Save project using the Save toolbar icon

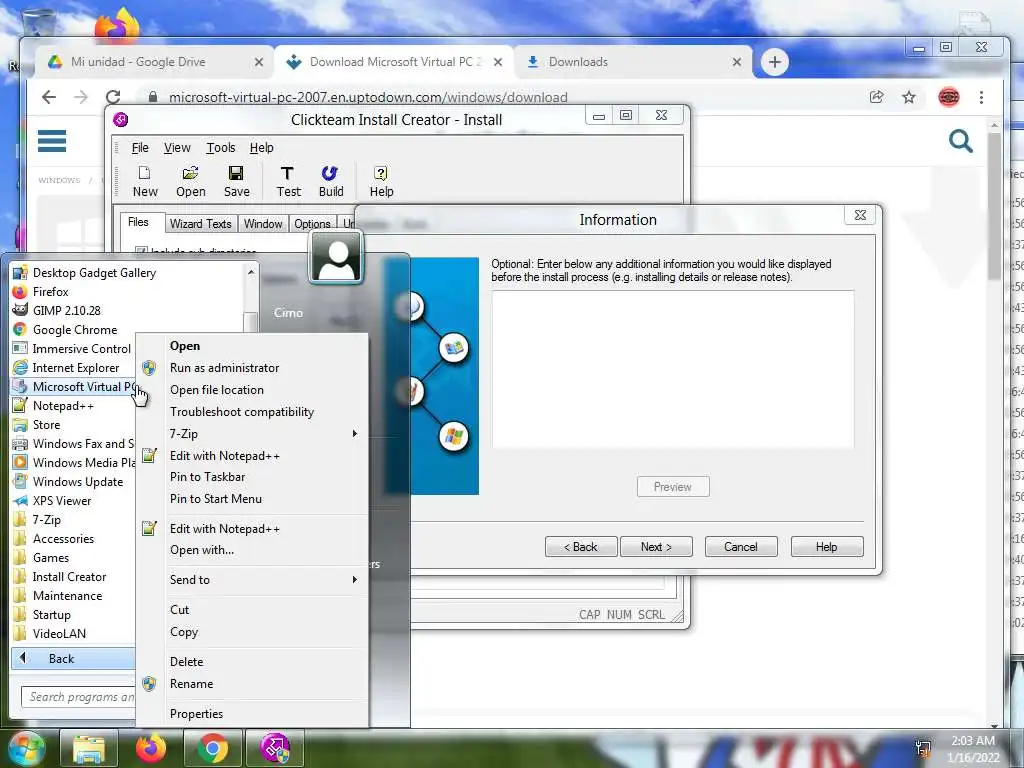click(236, 181)
